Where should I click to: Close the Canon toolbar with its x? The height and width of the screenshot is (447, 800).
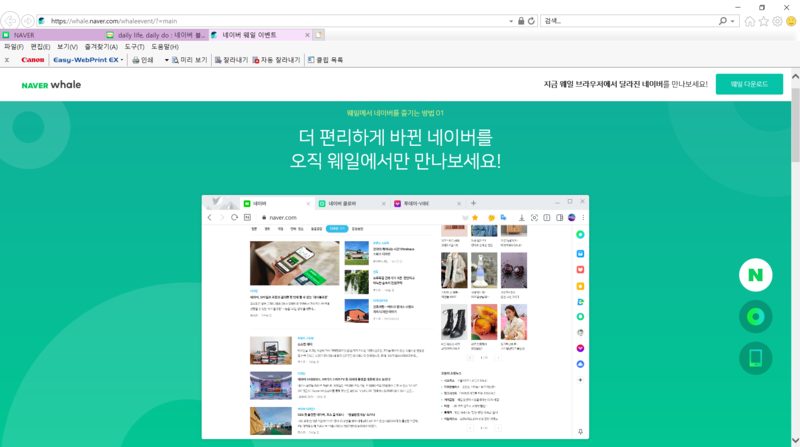pos(7,60)
